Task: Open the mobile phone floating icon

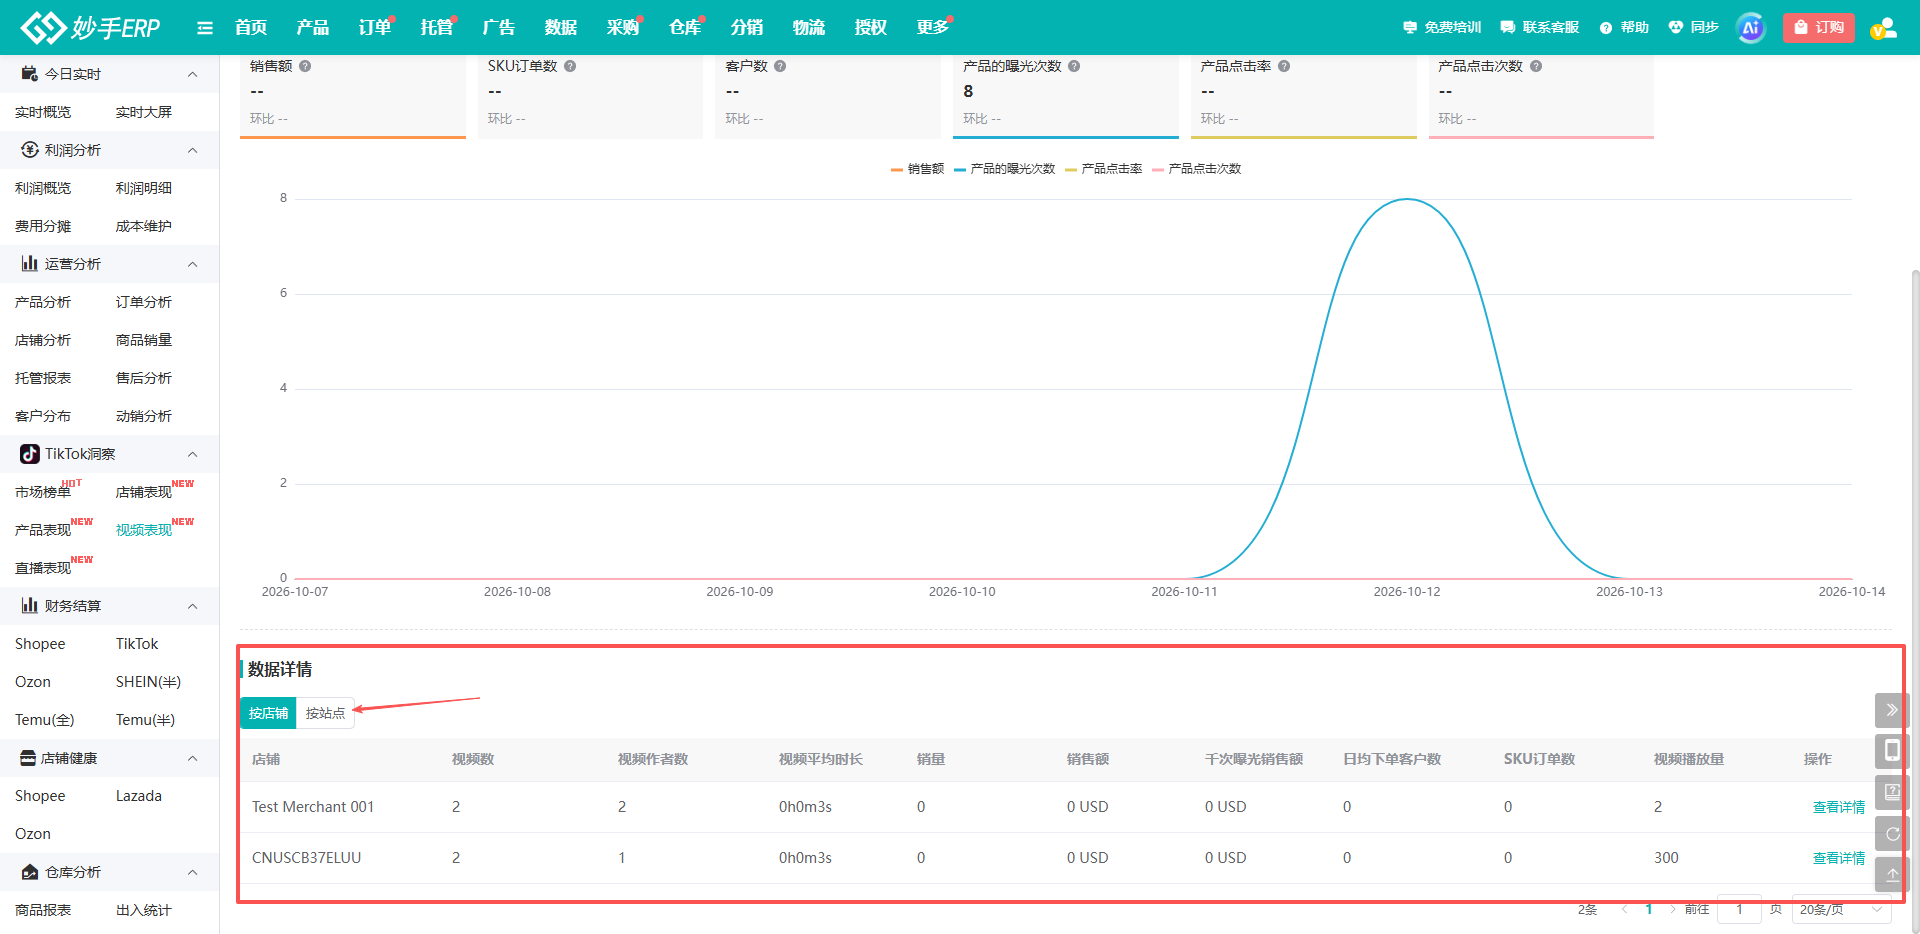Action: (x=1891, y=751)
